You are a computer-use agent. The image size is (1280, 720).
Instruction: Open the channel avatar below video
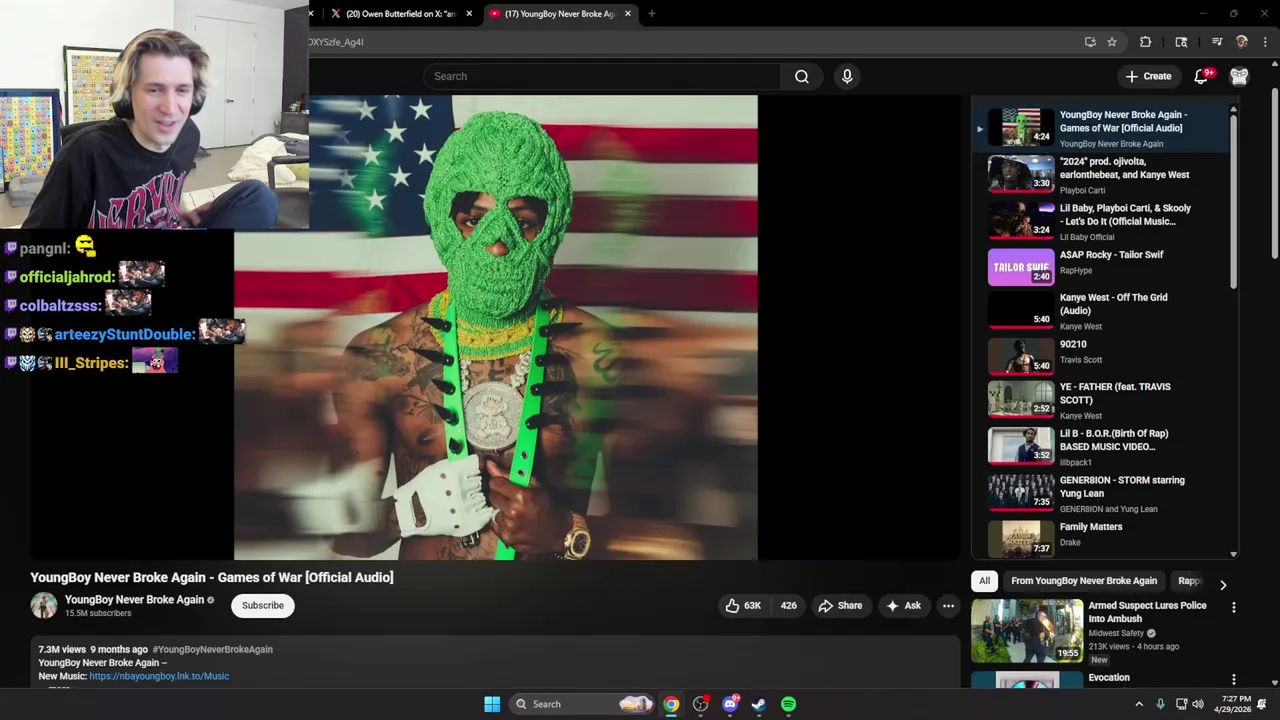[44, 605]
